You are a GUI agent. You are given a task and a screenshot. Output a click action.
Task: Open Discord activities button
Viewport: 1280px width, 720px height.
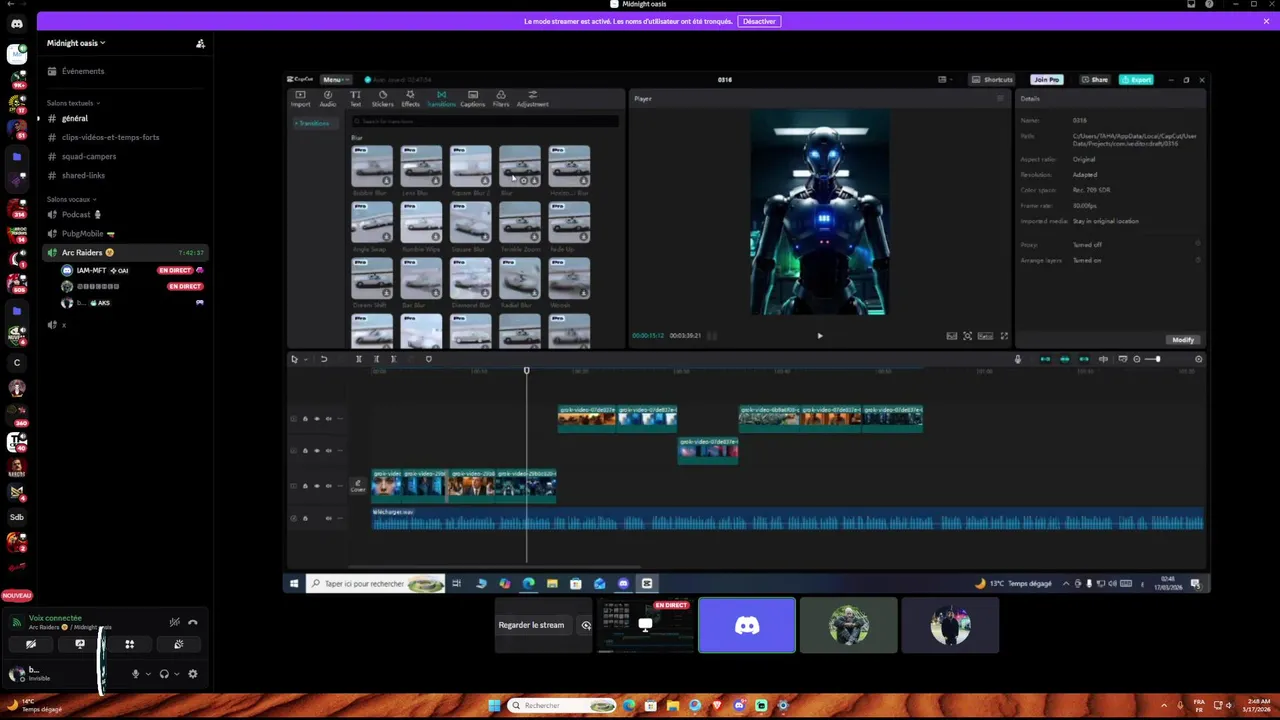(x=129, y=644)
